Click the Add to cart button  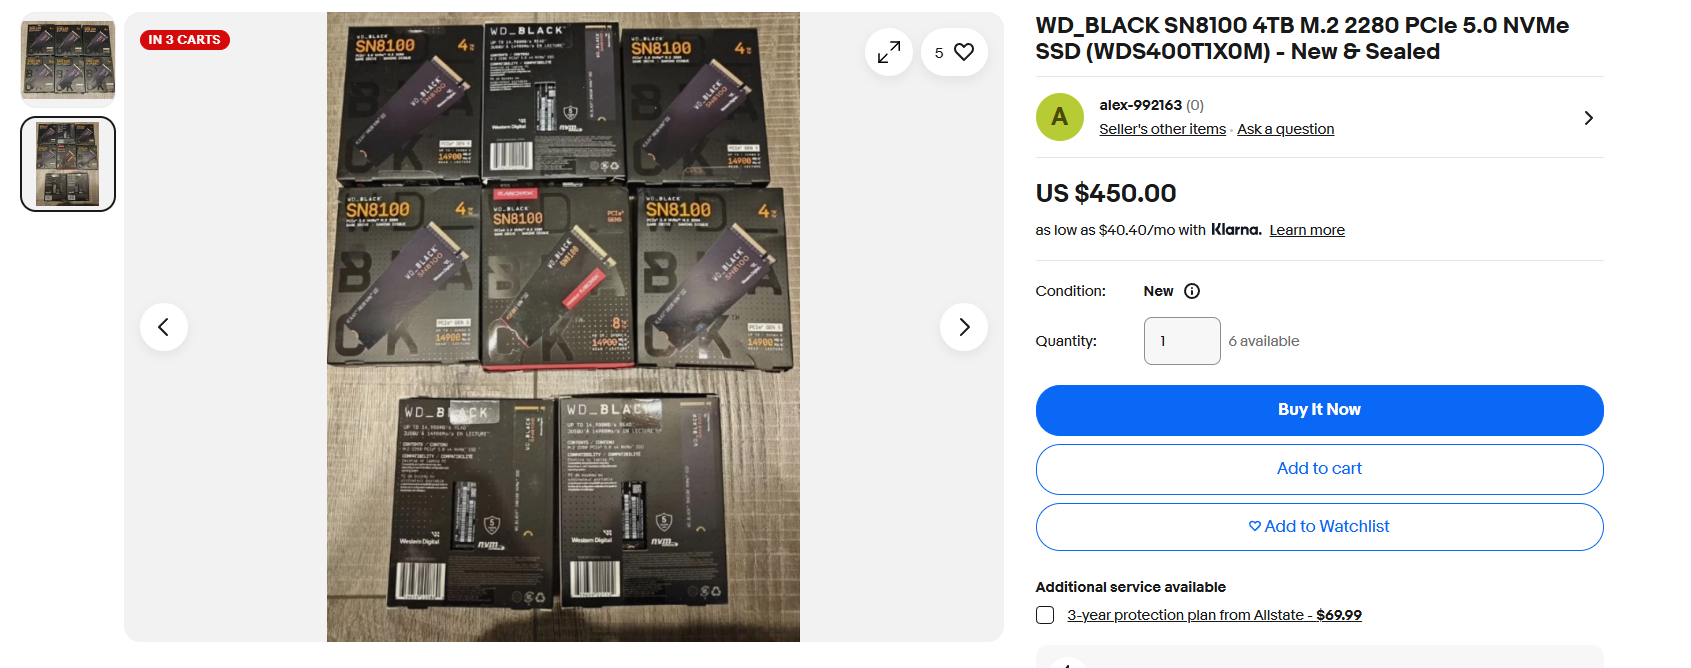point(1320,469)
